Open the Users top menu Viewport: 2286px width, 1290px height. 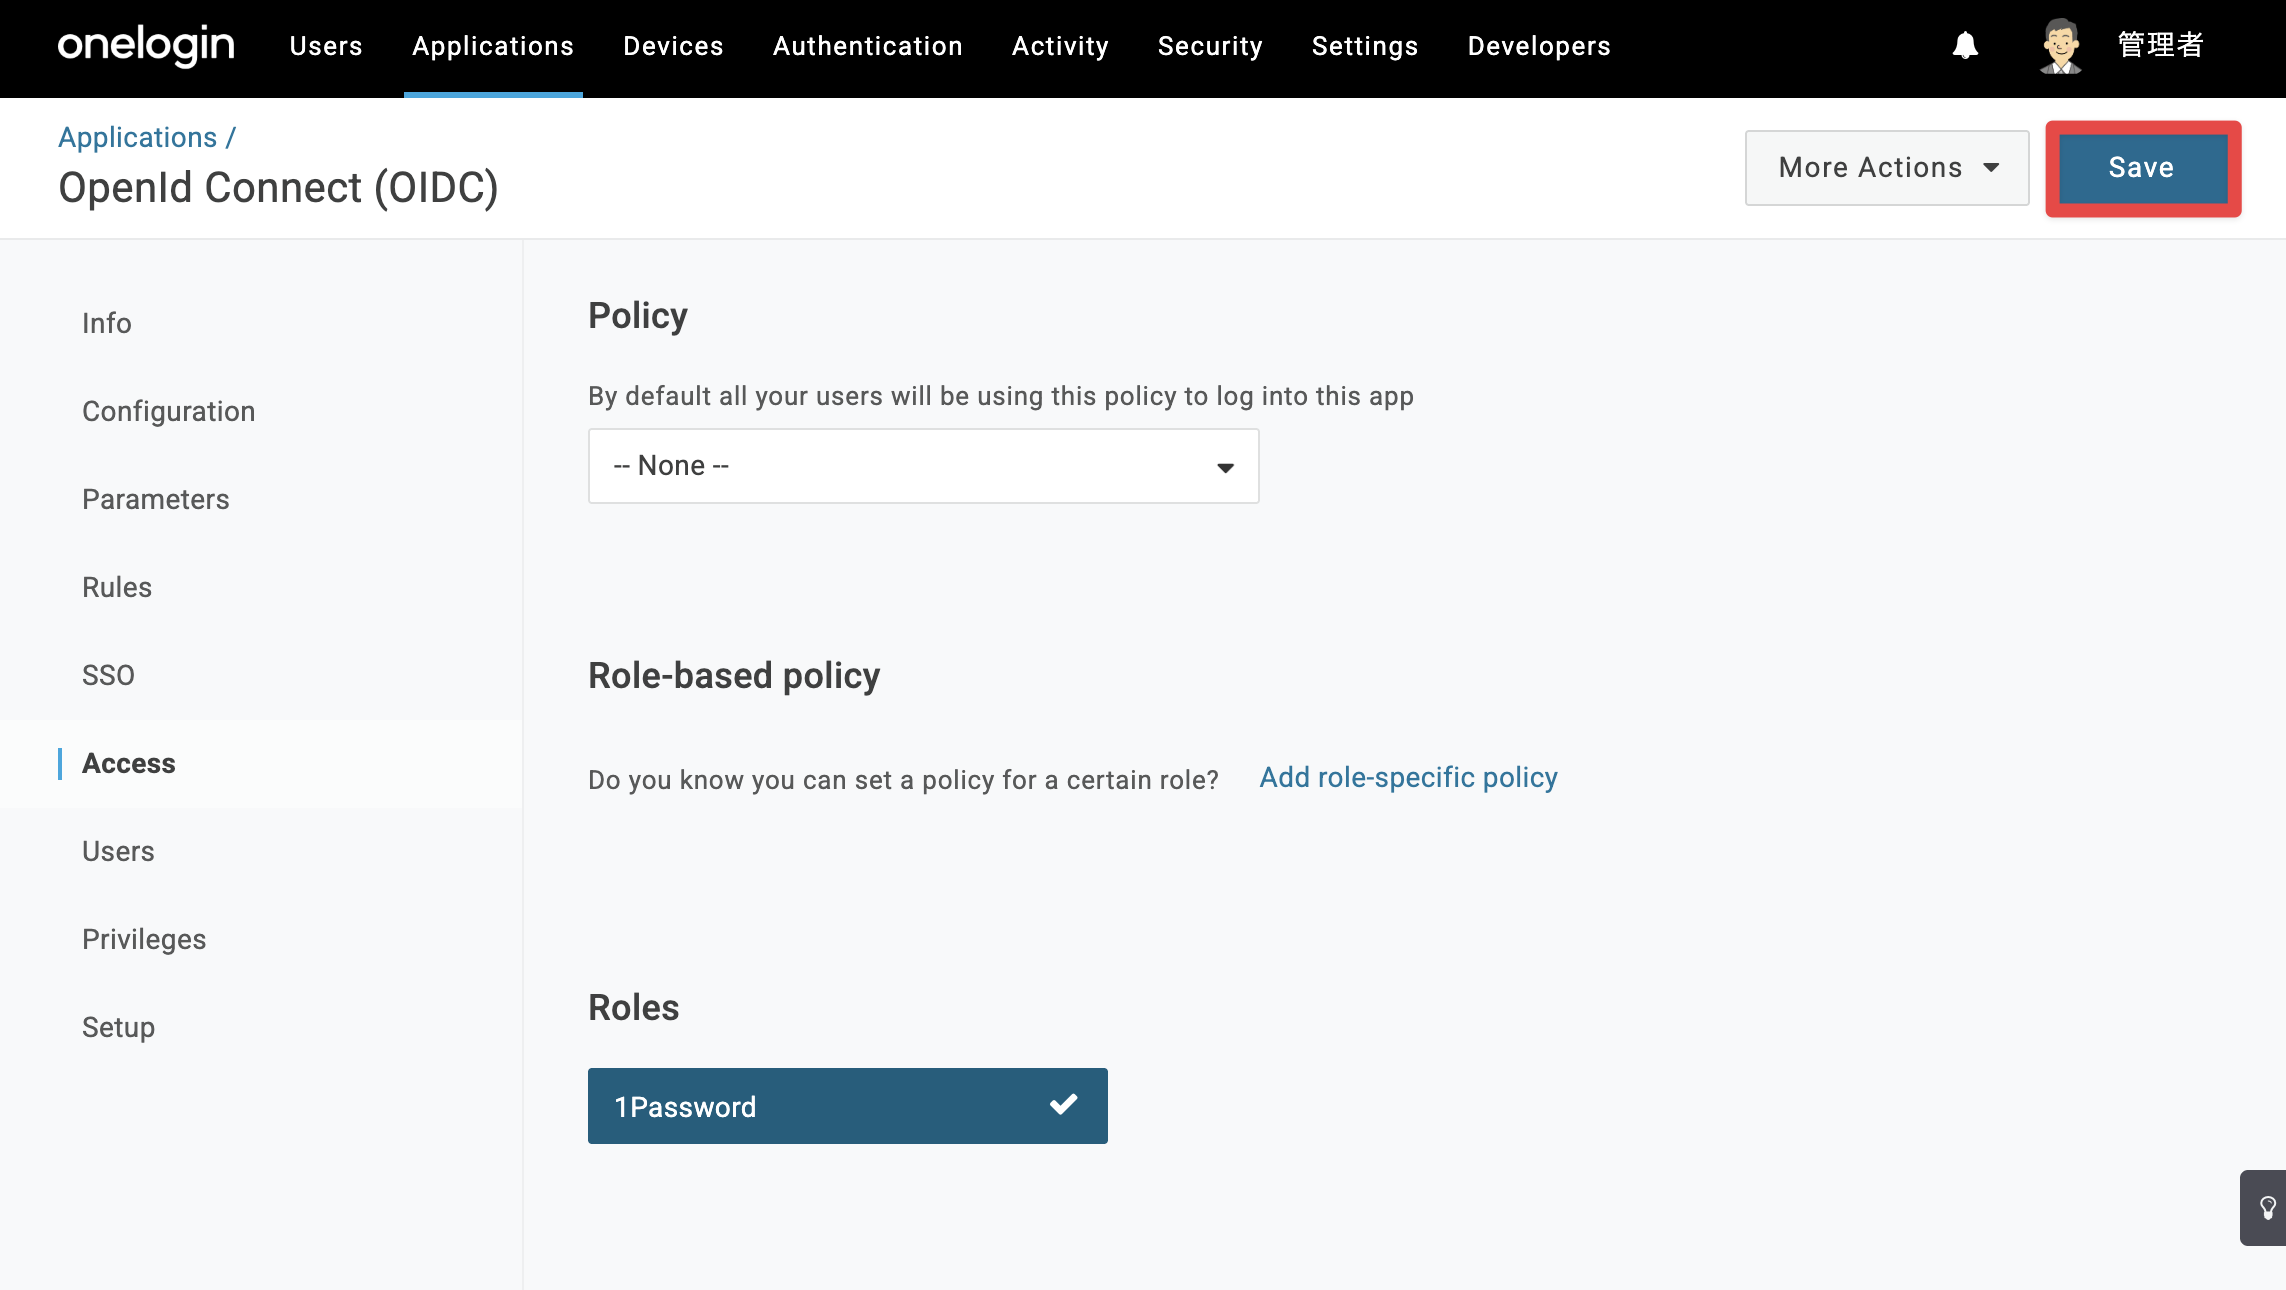tap(326, 46)
